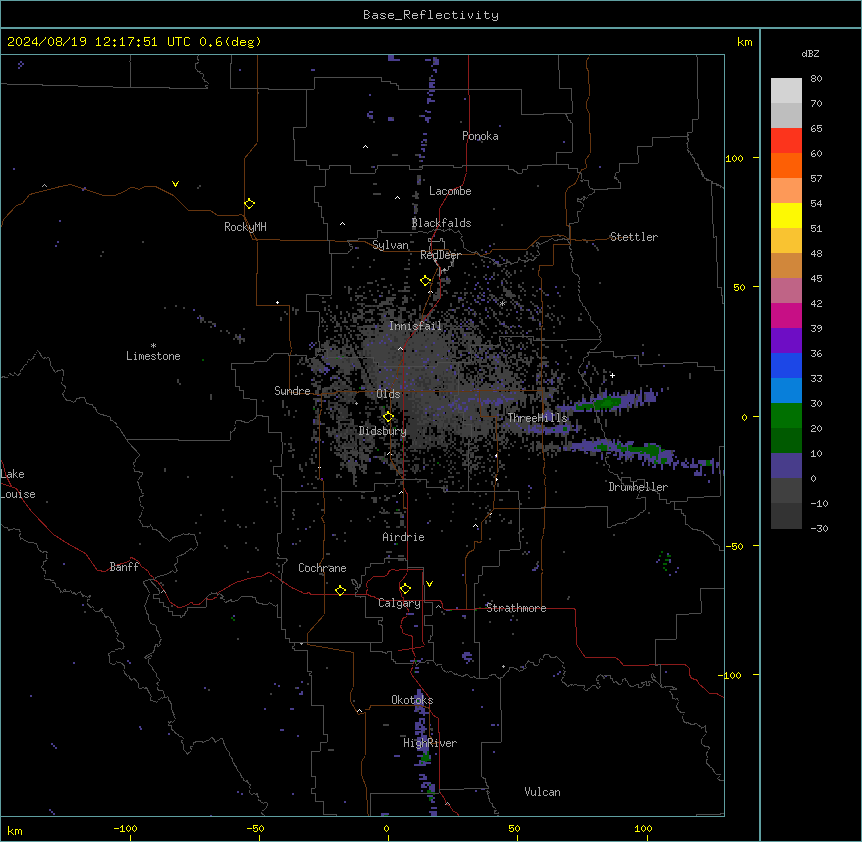The image size is (862, 842).
Task: Select the yellow diamond marker below Cochrane
Action: 340,590
